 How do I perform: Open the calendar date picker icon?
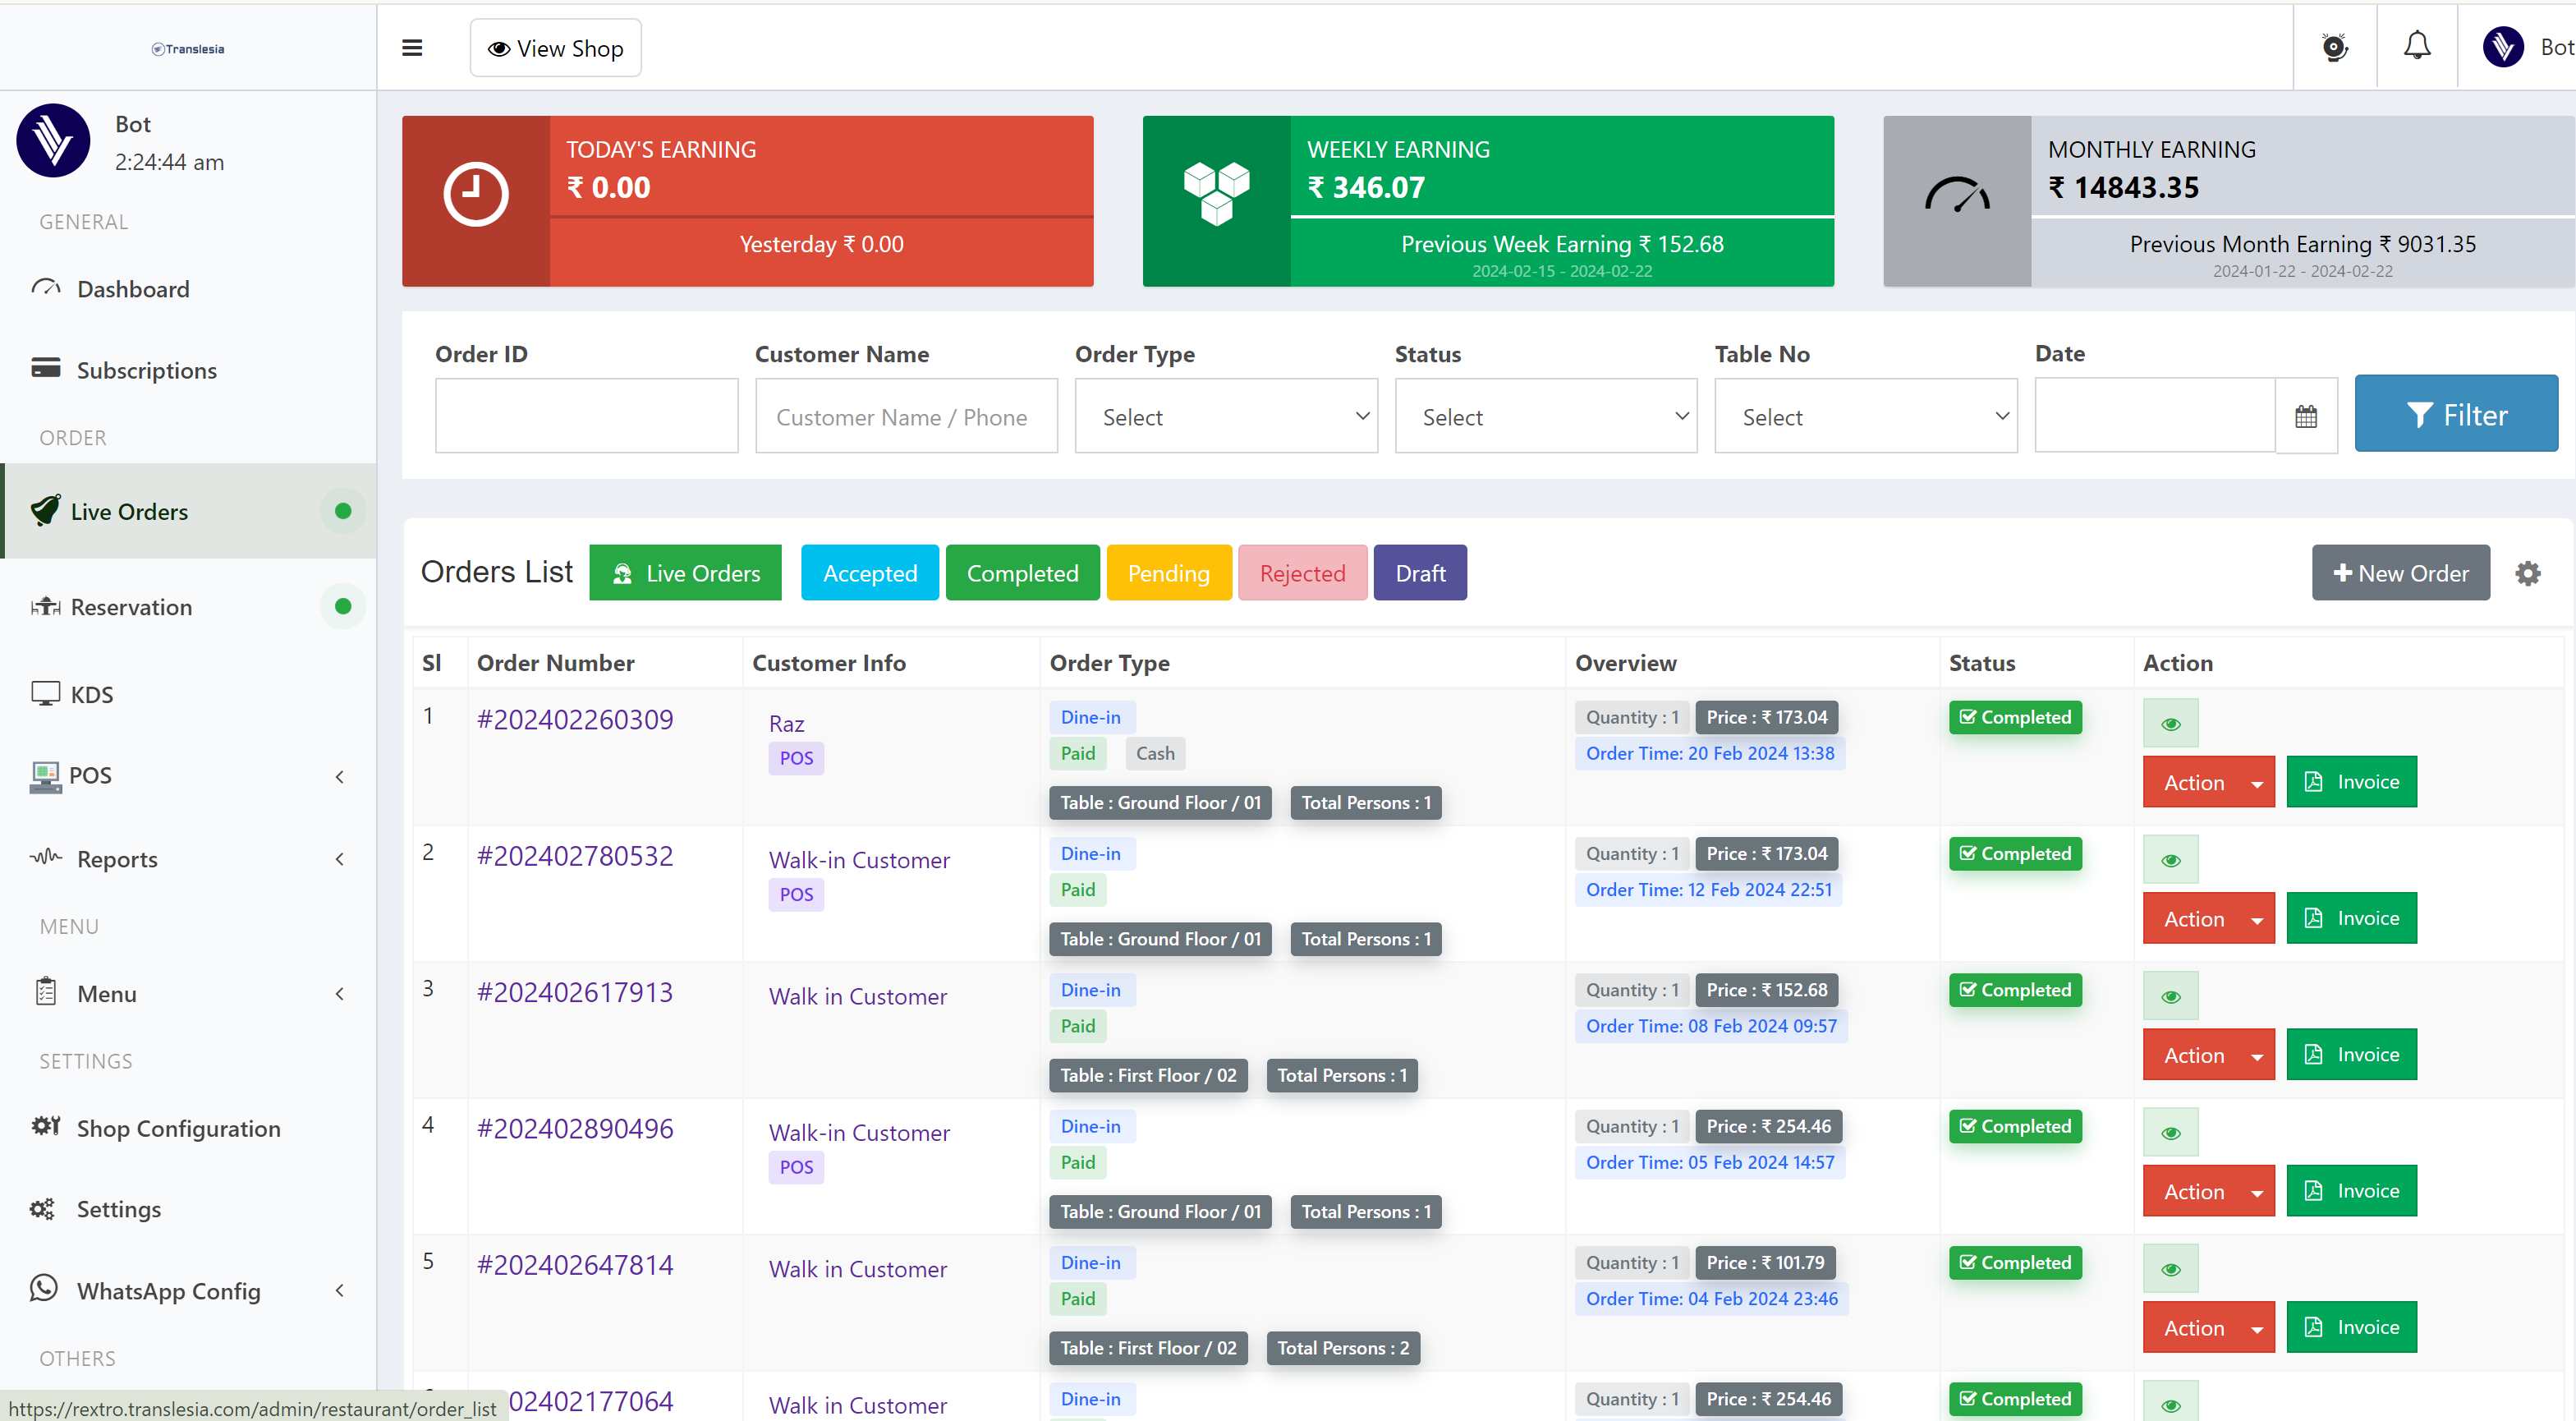pyautogui.click(x=2306, y=416)
